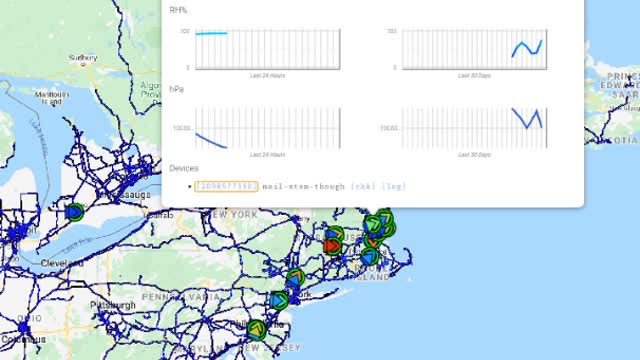This screenshot has height=360, width=640.
Task: Click the Cleveland map label
Action: point(62,263)
